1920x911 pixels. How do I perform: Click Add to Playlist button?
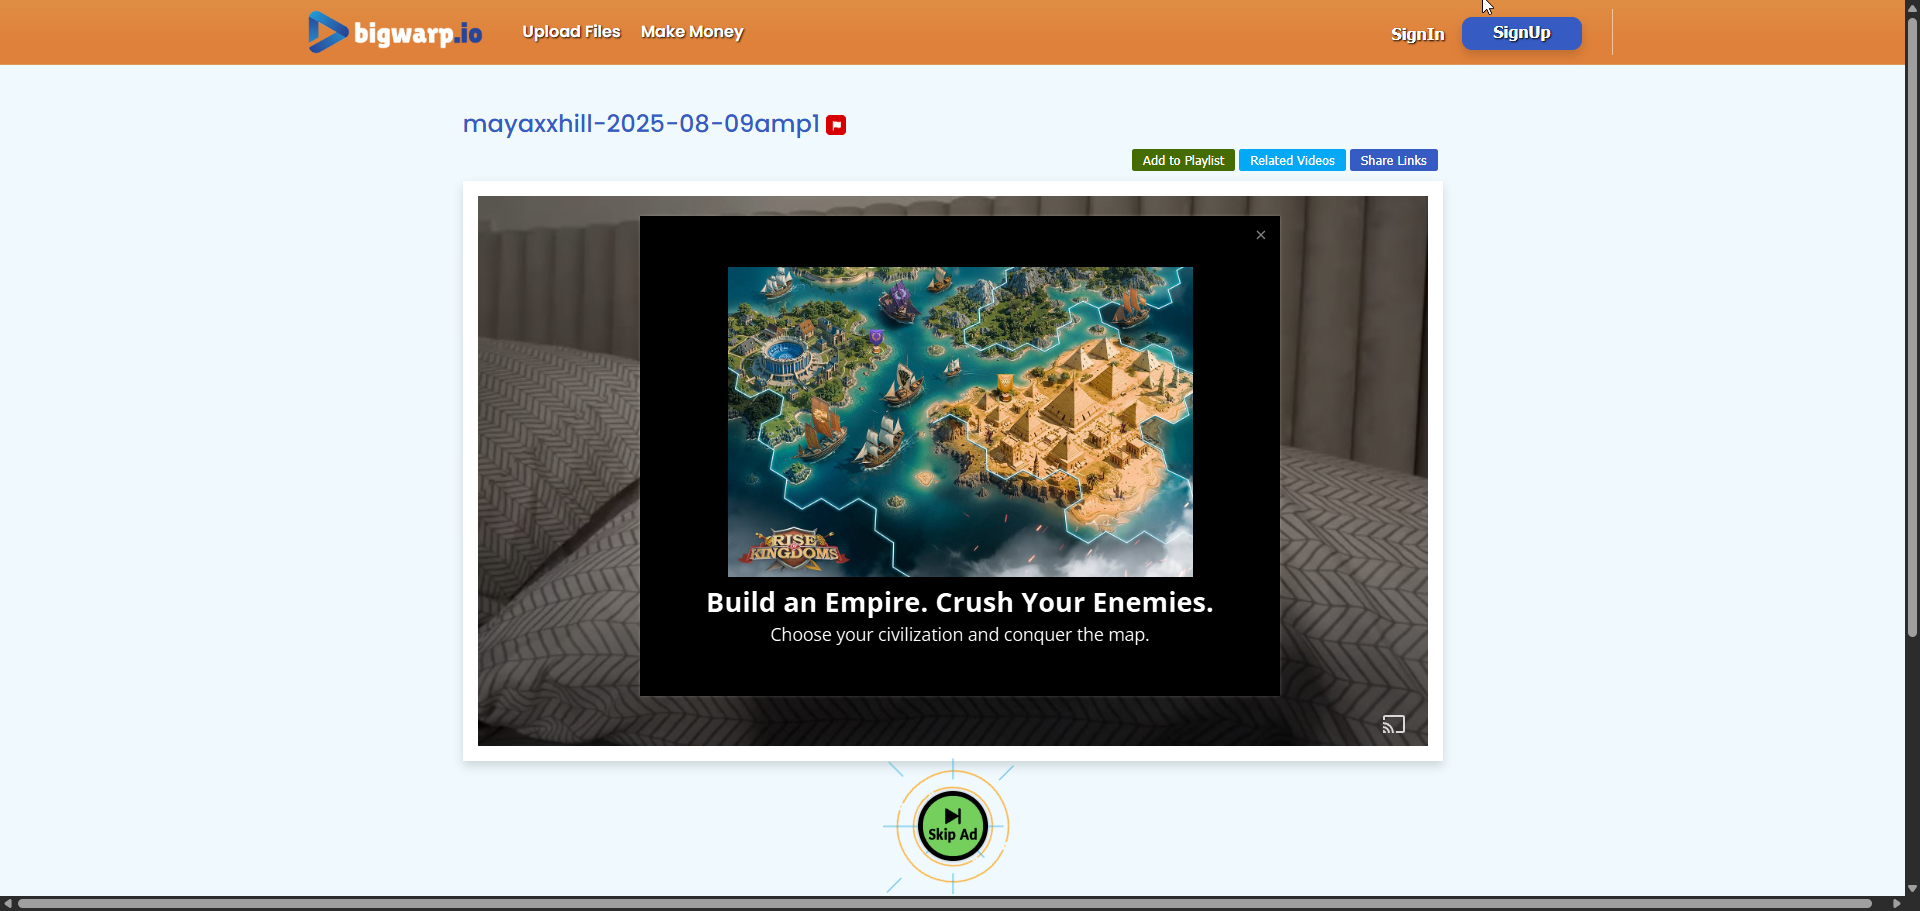pos(1183,160)
